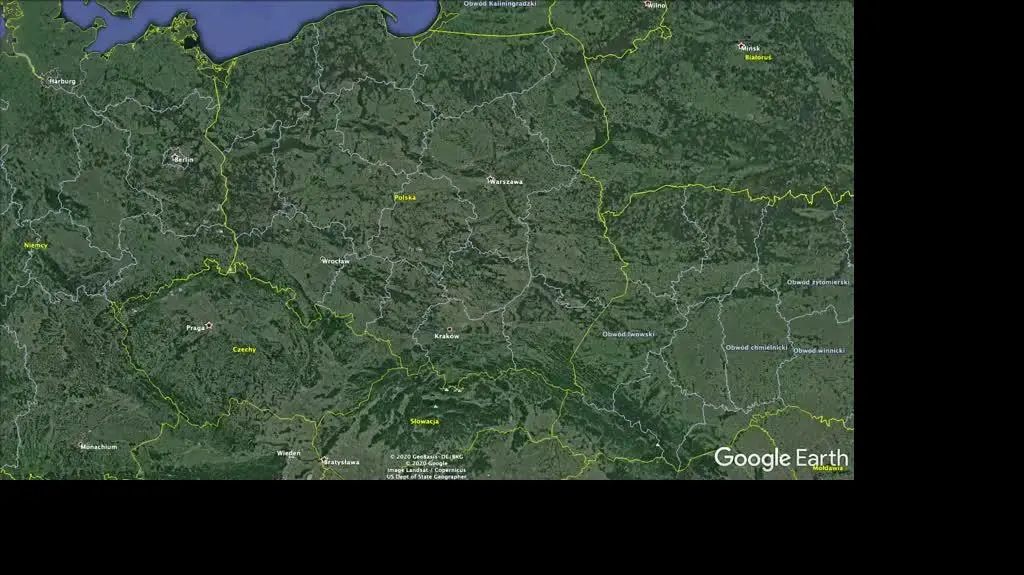Click the Kraków city marker icon
This screenshot has width=1024, height=575.
[x=449, y=330]
